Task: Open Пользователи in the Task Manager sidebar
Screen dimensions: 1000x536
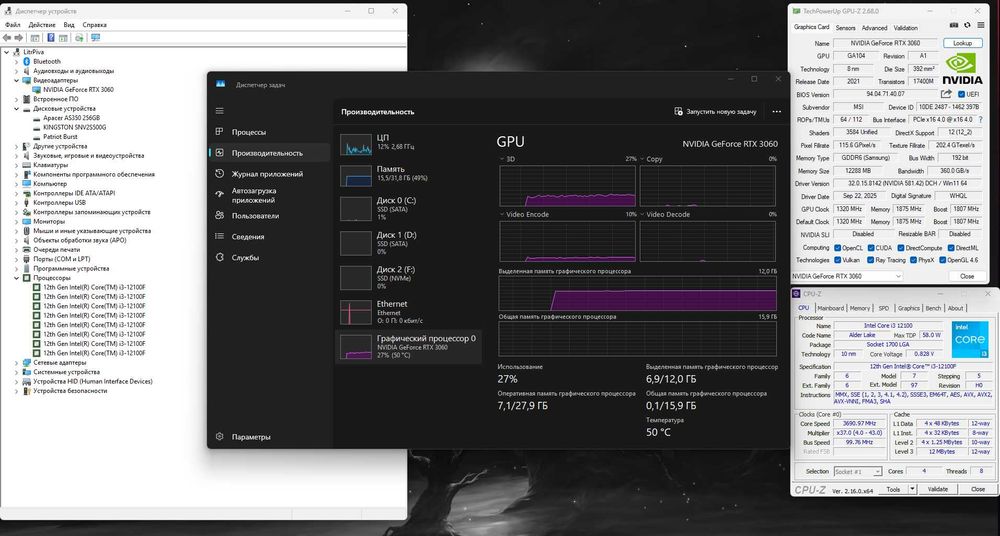Action: (x=268, y=216)
